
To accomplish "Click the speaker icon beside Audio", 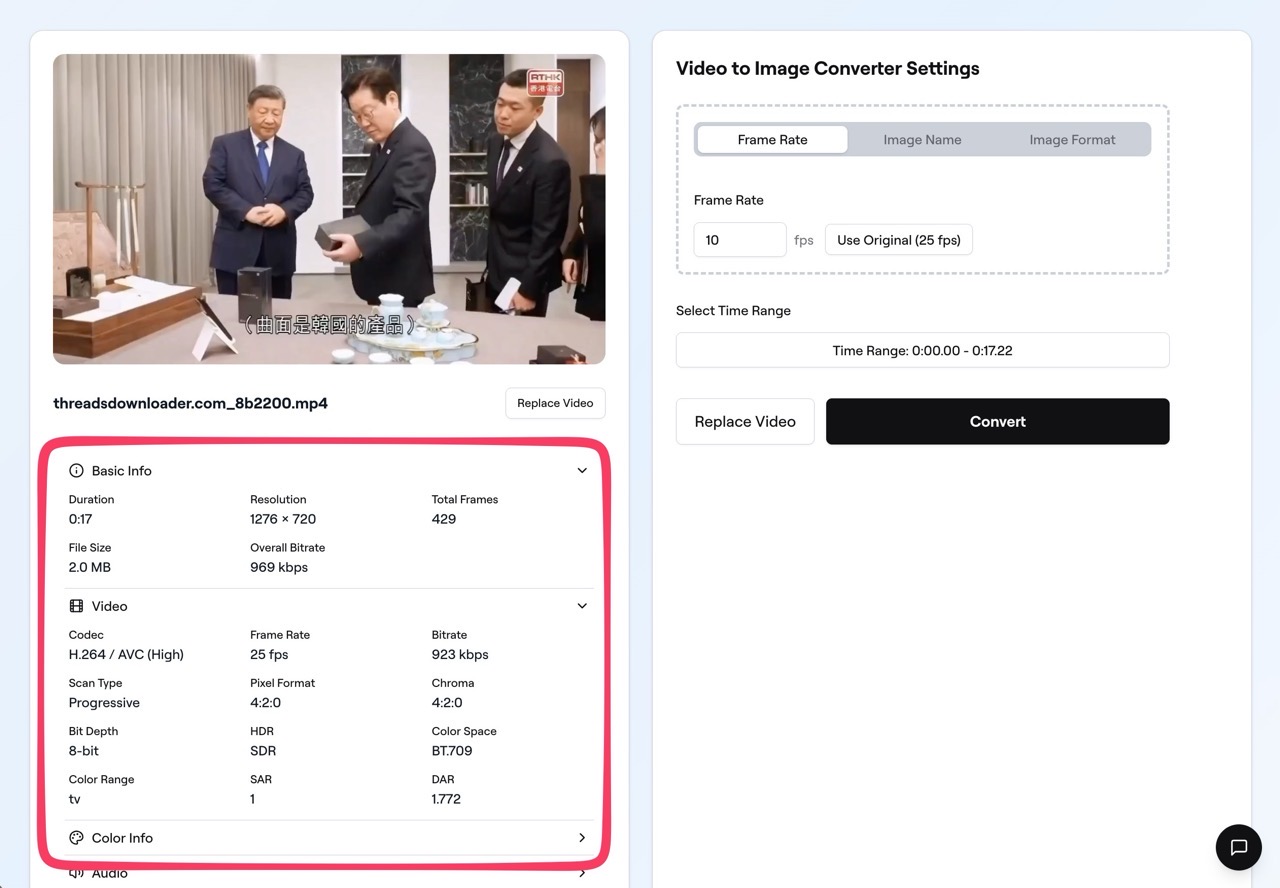I will coord(76,874).
